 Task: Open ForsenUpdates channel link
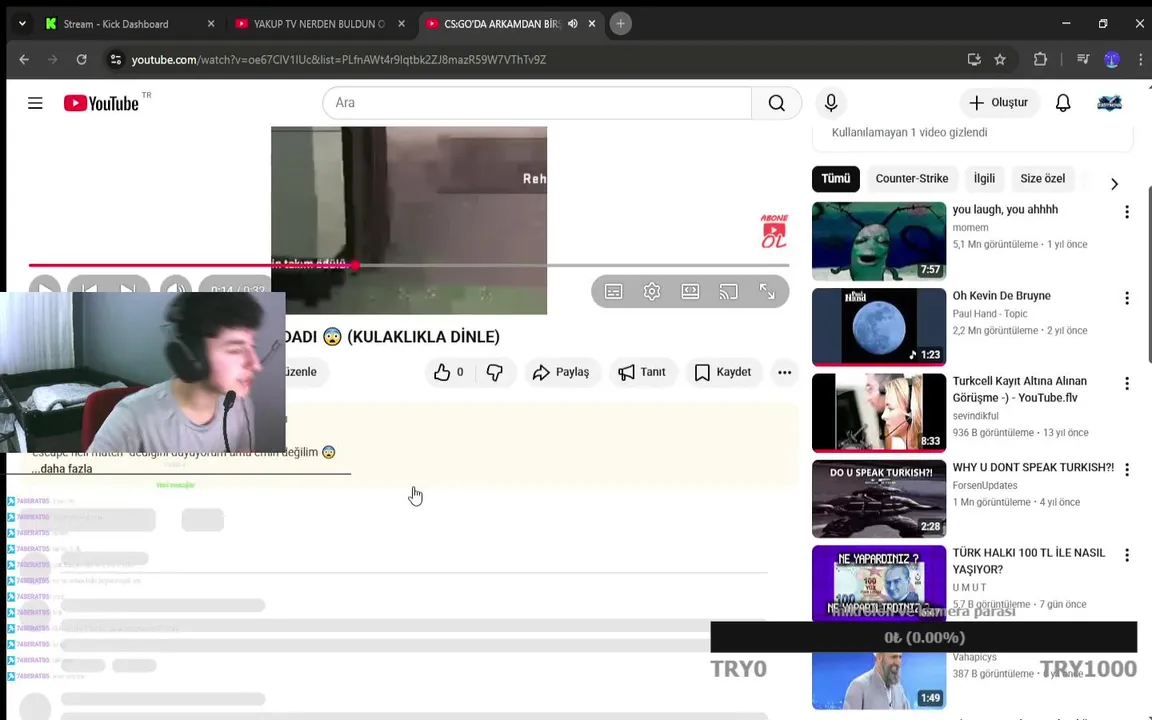click(x=984, y=486)
